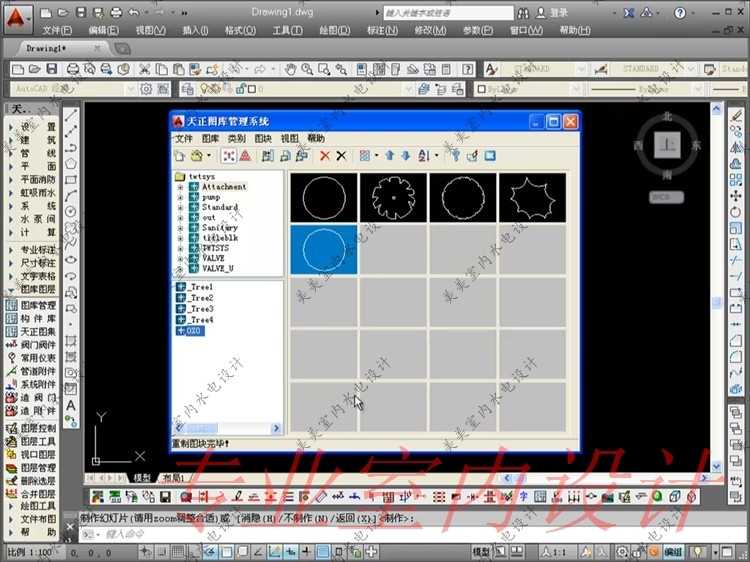
Task: Click the up arrow icon in library toolbar
Action: (x=389, y=155)
